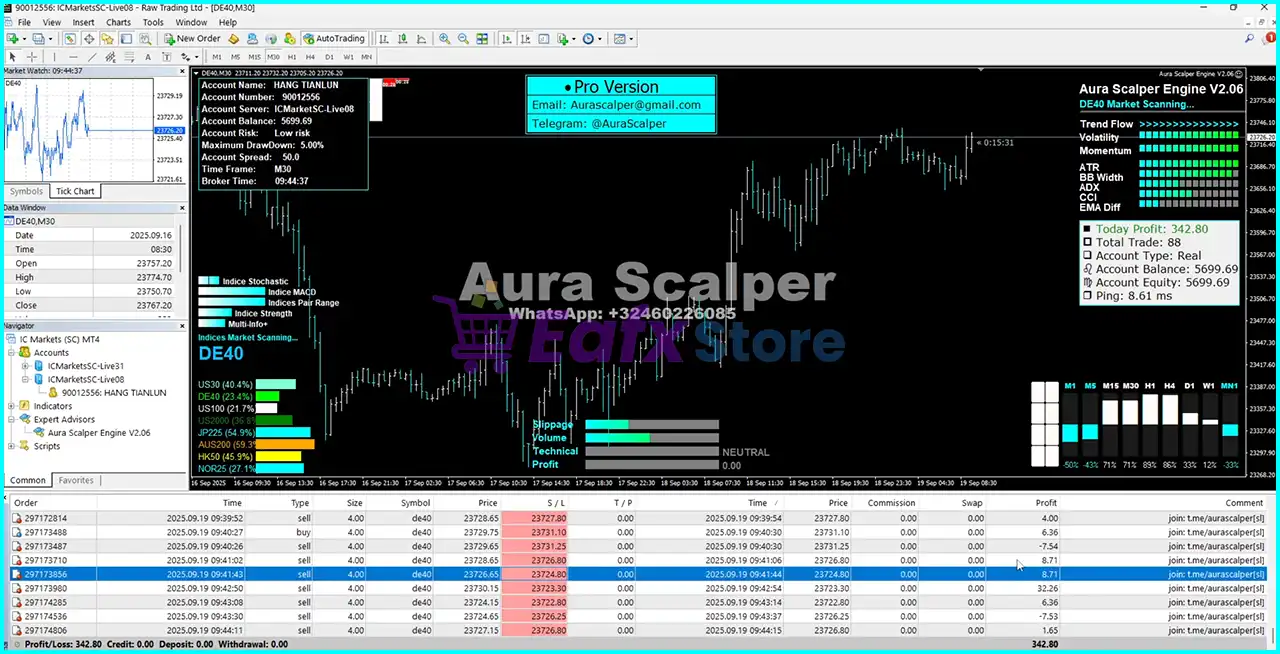This screenshot has height=654, width=1280.
Task: Select the Vertical Line drawing tool
Action: click(54, 57)
